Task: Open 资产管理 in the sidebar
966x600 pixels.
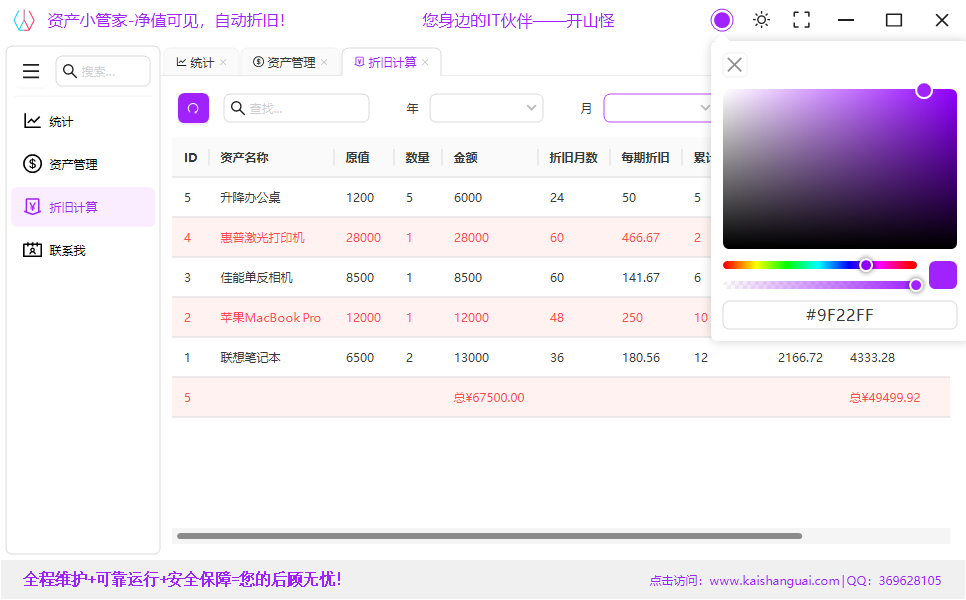Action: pyautogui.click(x=83, y=164)
